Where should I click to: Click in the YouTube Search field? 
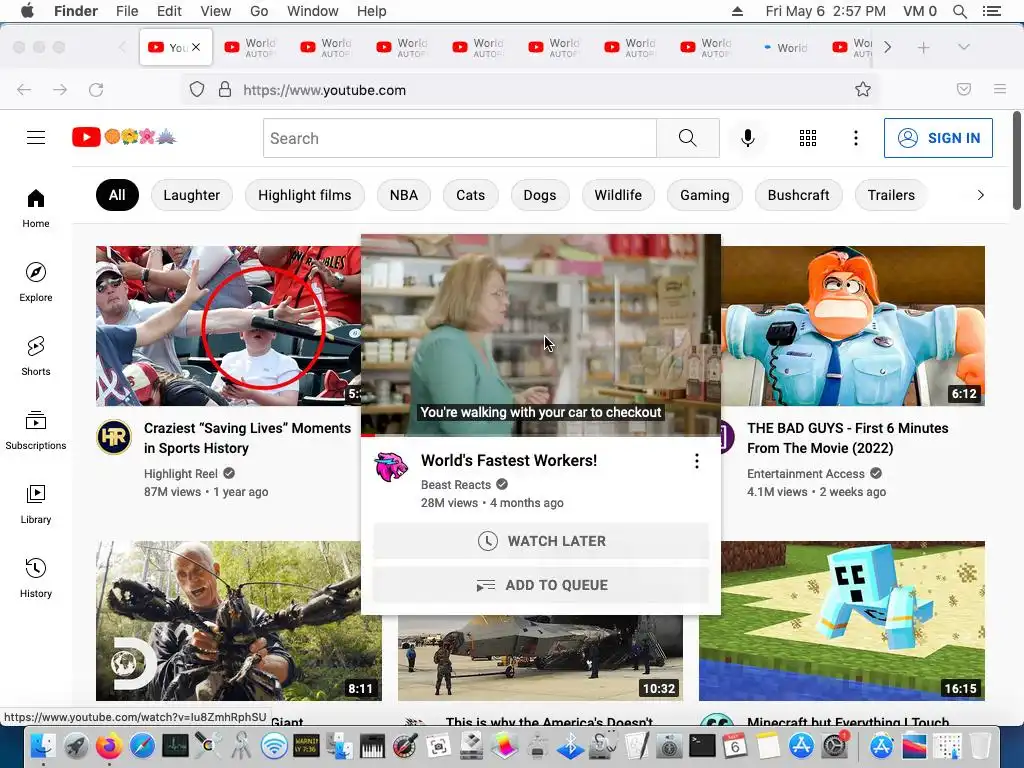tap(460, 138)
